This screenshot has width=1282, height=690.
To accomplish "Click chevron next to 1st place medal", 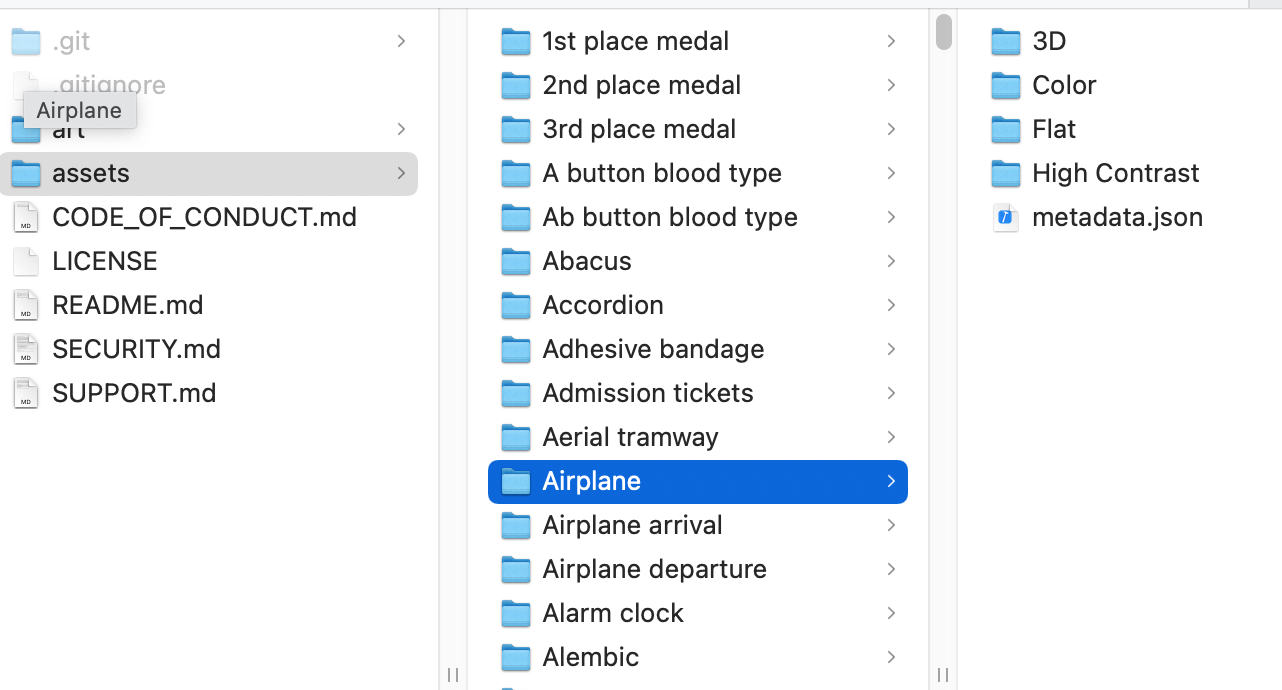I will click(890, 41).
